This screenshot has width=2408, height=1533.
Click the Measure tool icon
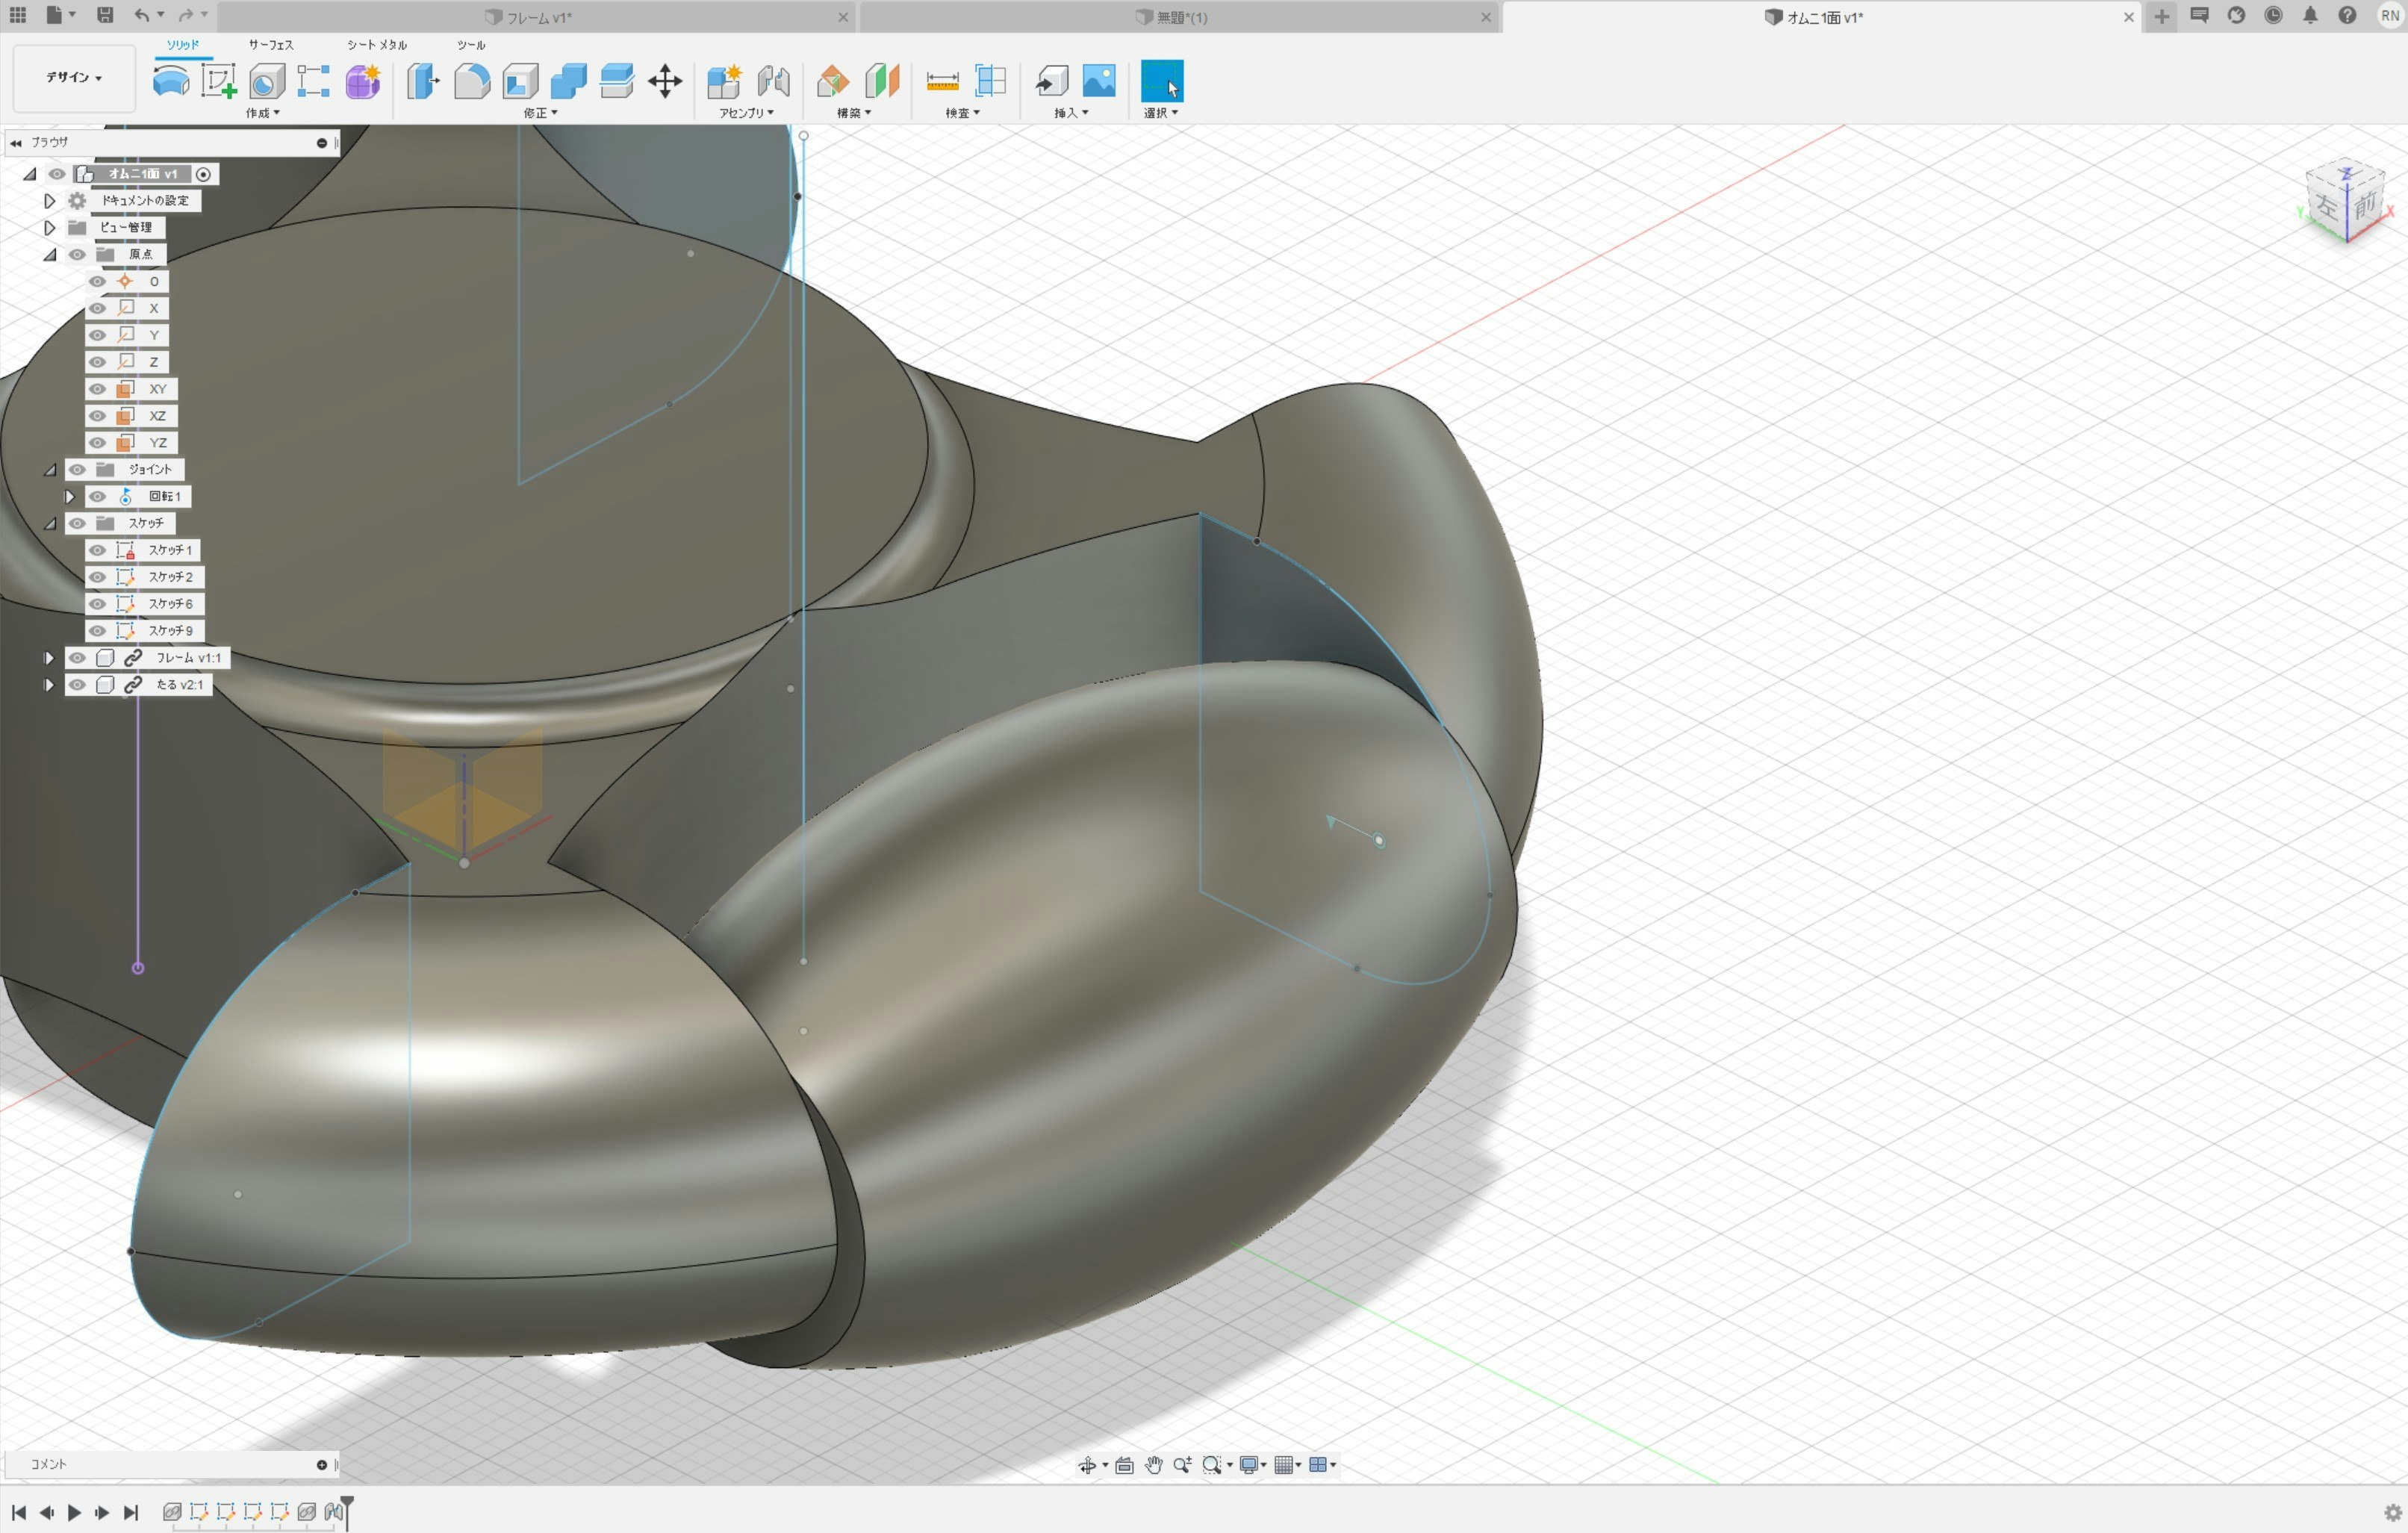click(x=942, y=81)
